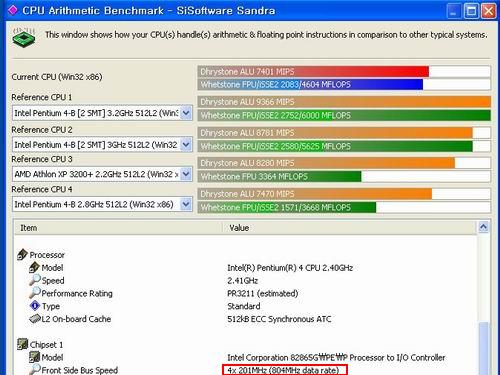500x375 pixels.
Task: Click the list scroll up arrow
Action: coord(483,227)
